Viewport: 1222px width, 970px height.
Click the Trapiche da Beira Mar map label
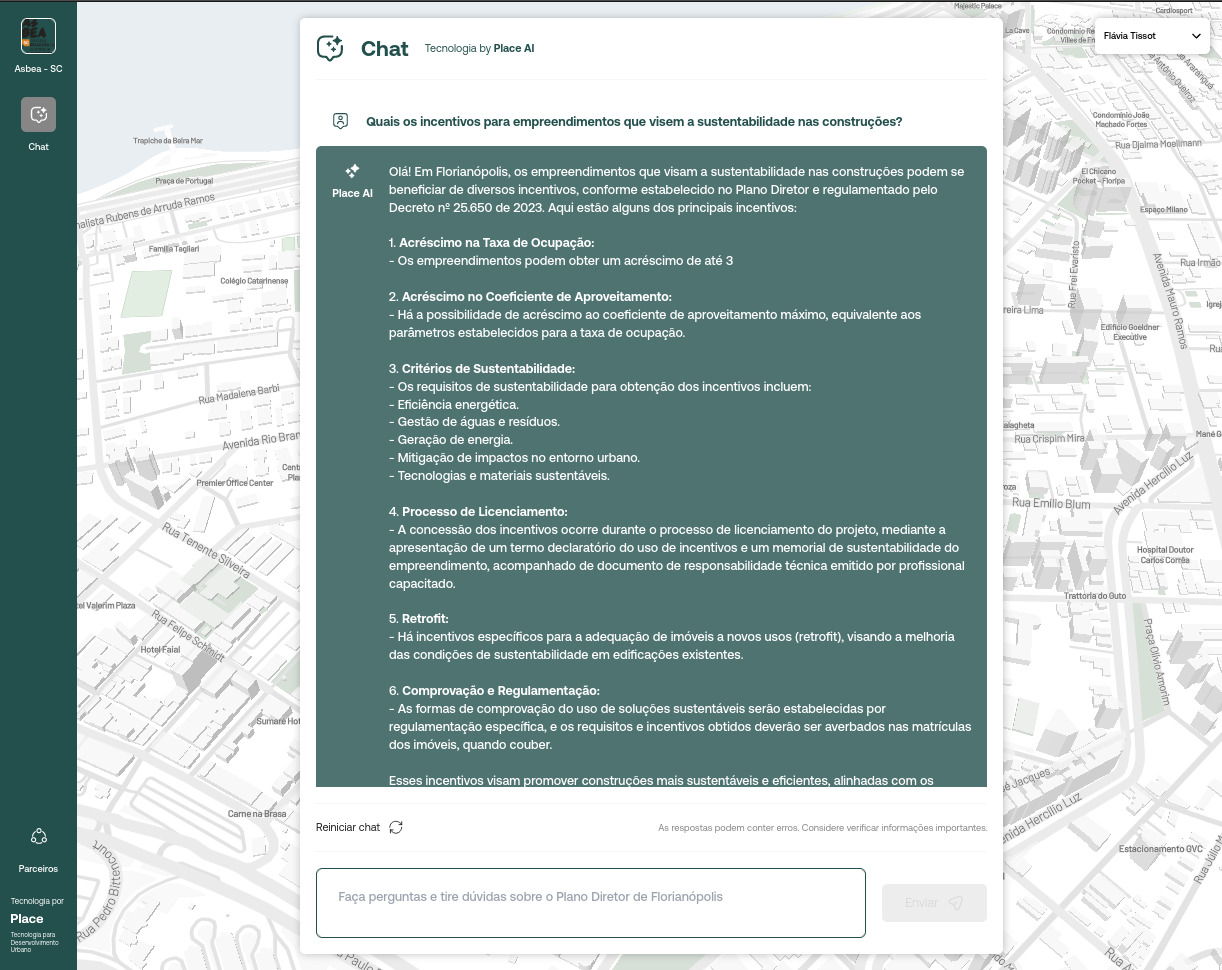(x=168, y=141)
